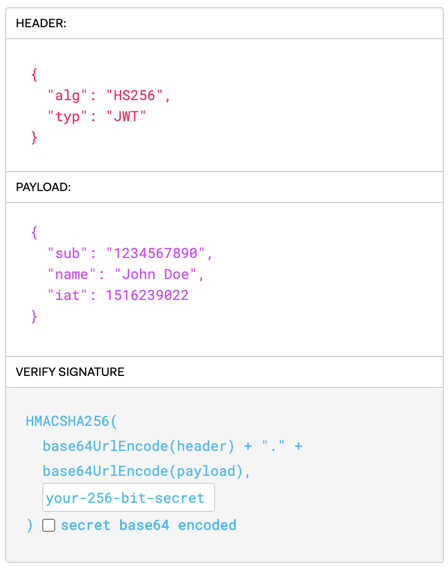
Task: Click the "name" key in payload
Action: 71,274
